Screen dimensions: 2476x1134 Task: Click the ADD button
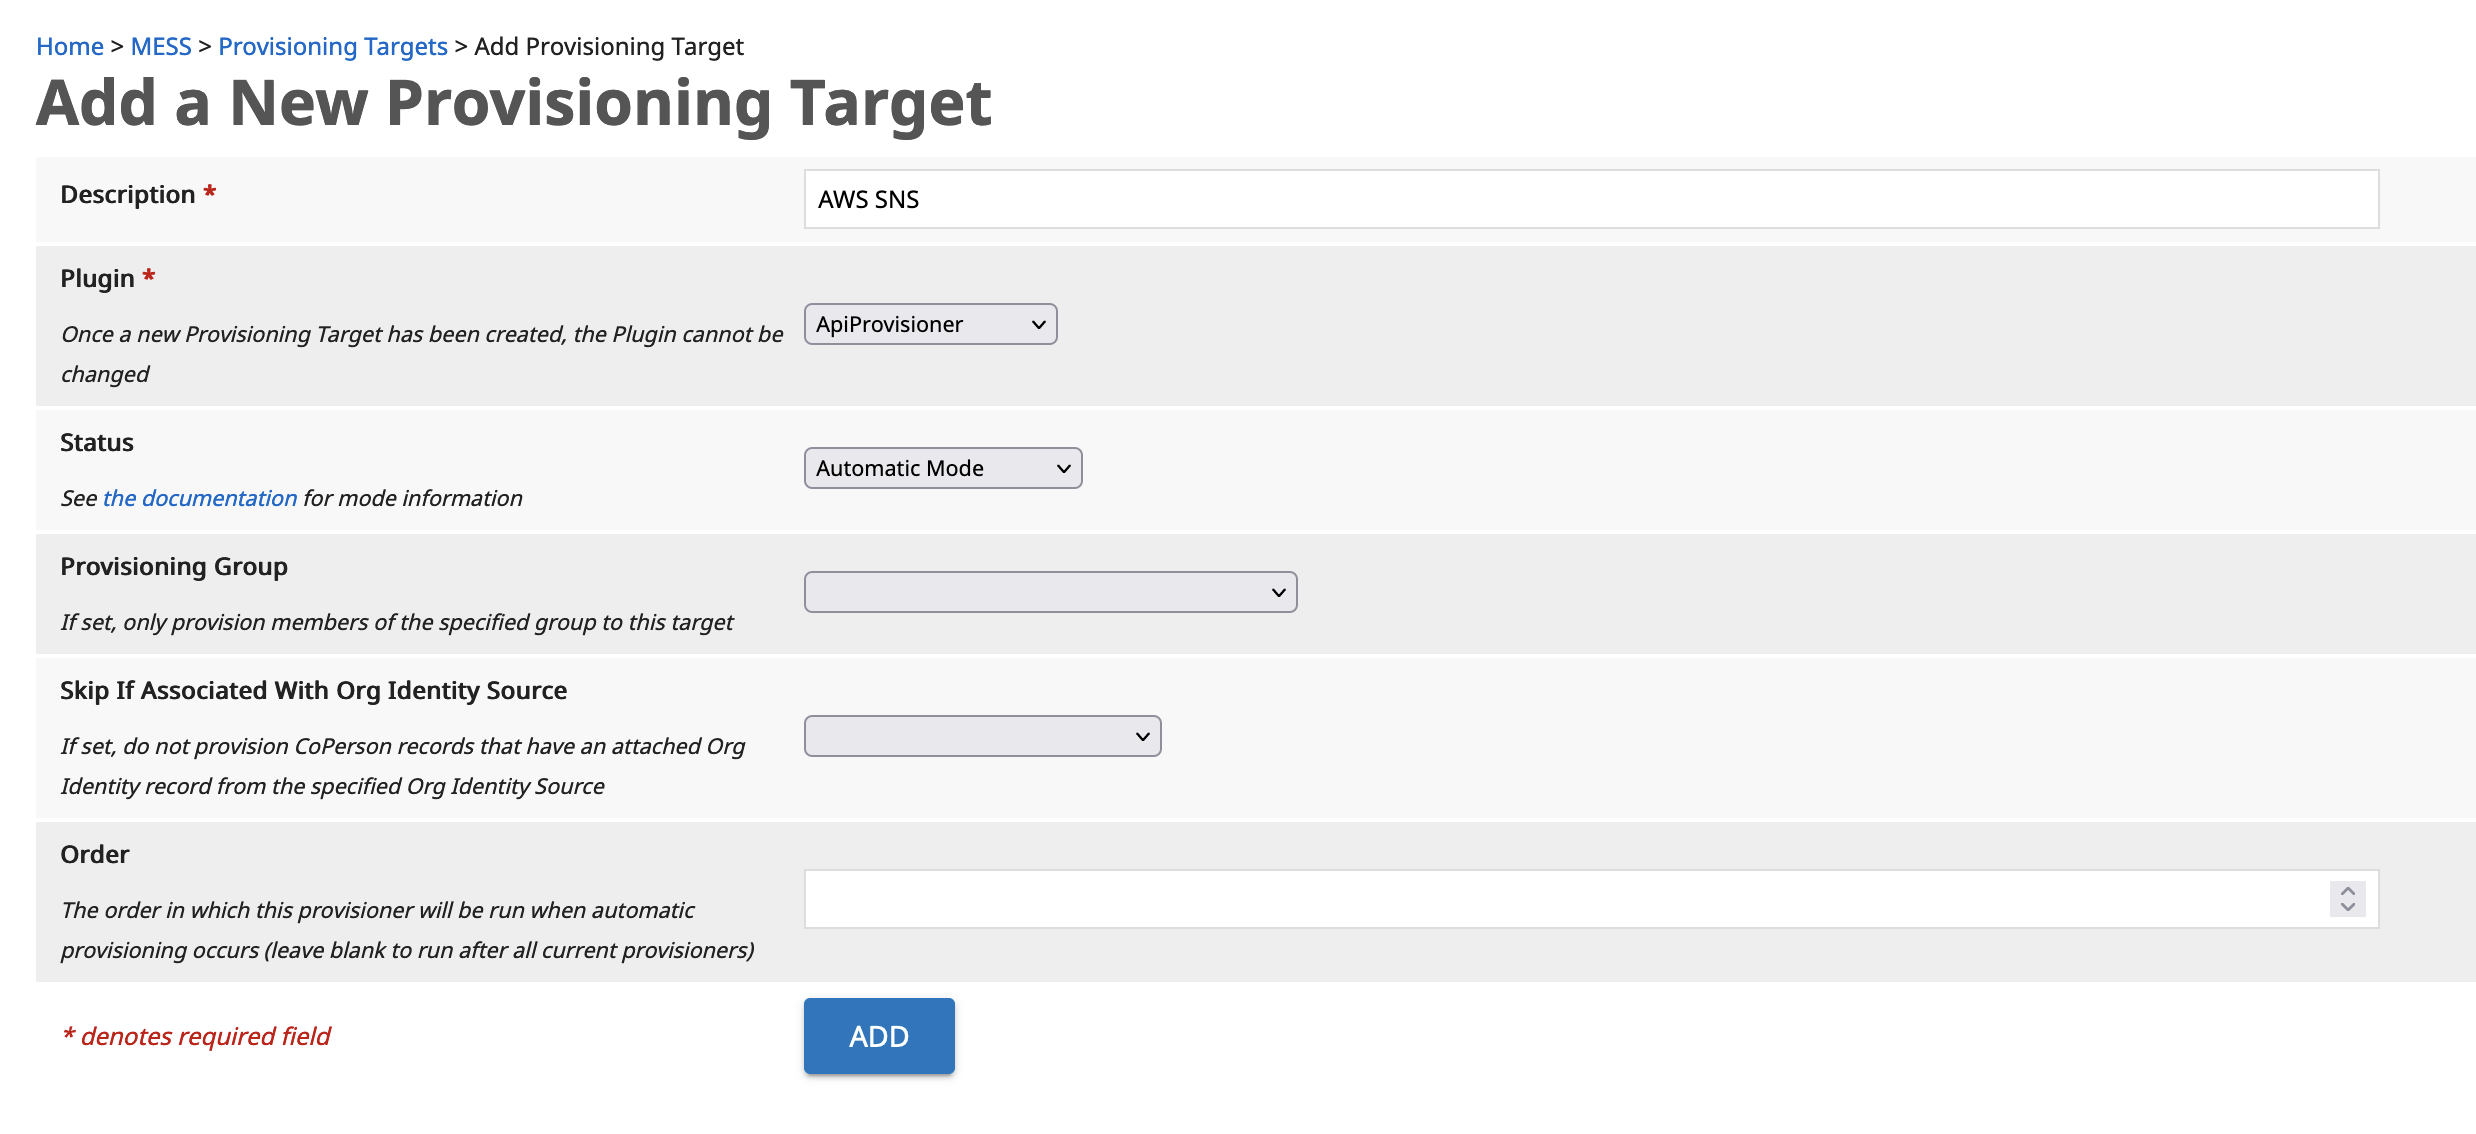coord(879,1036)
